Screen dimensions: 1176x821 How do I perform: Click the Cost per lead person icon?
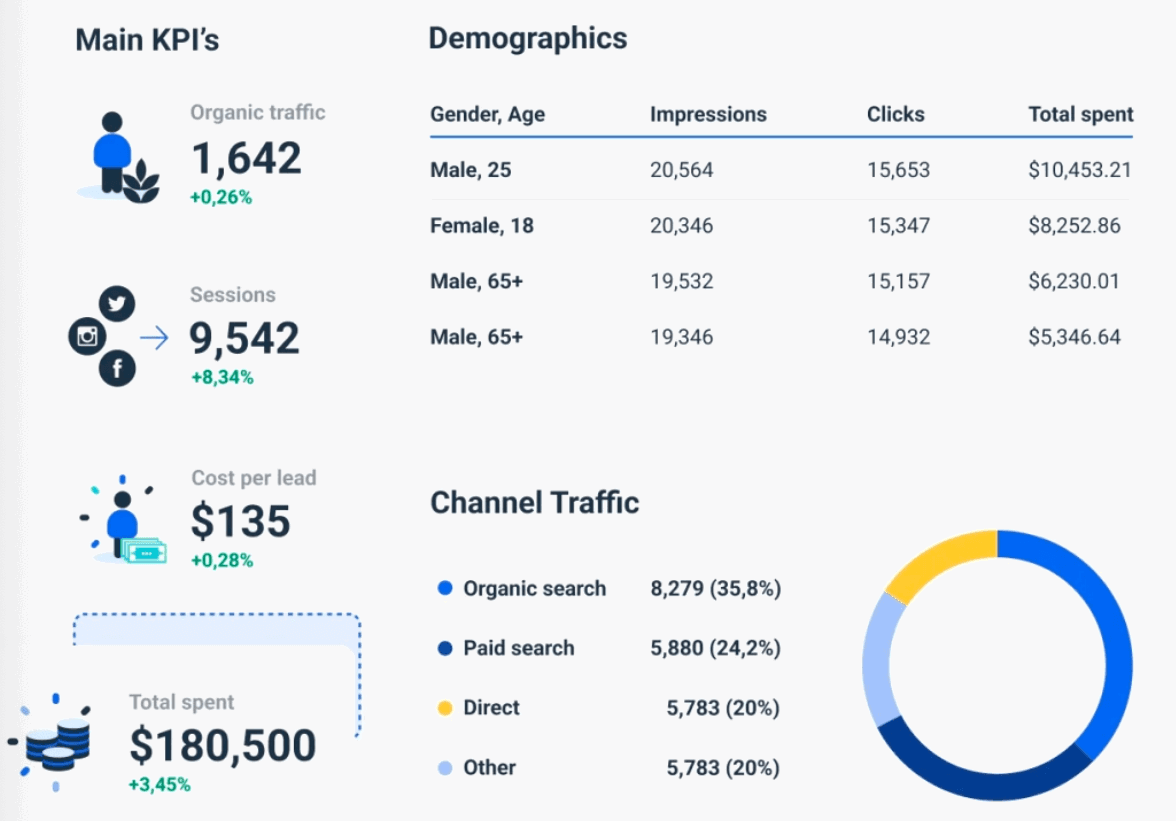coord(122,519)
